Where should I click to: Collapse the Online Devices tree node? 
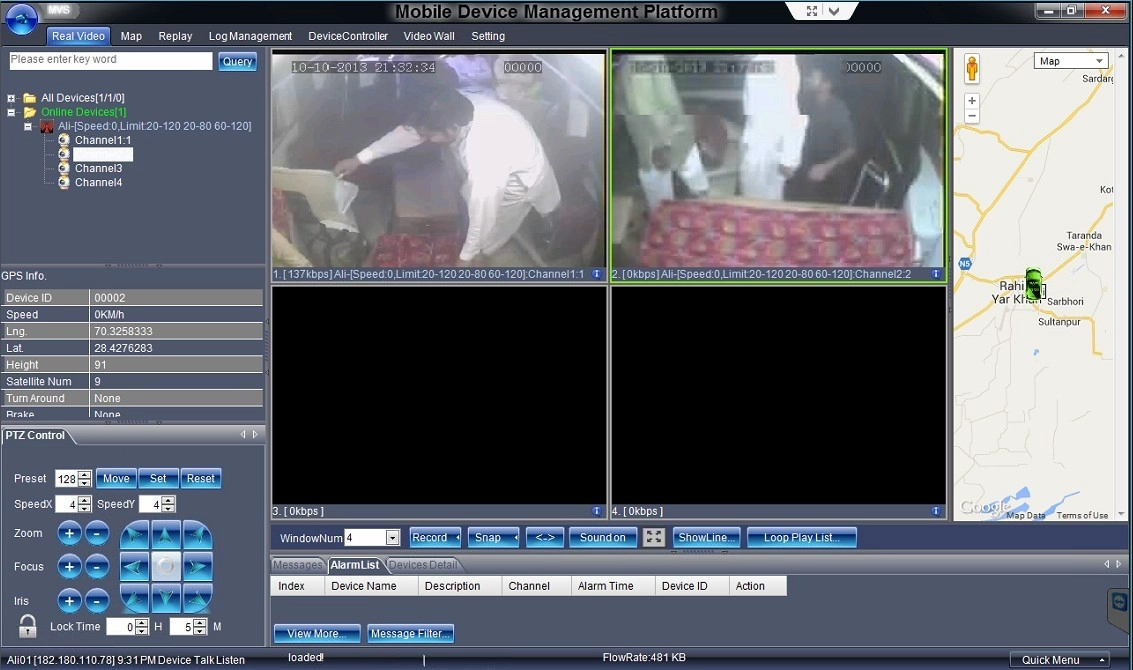[11, 112]
